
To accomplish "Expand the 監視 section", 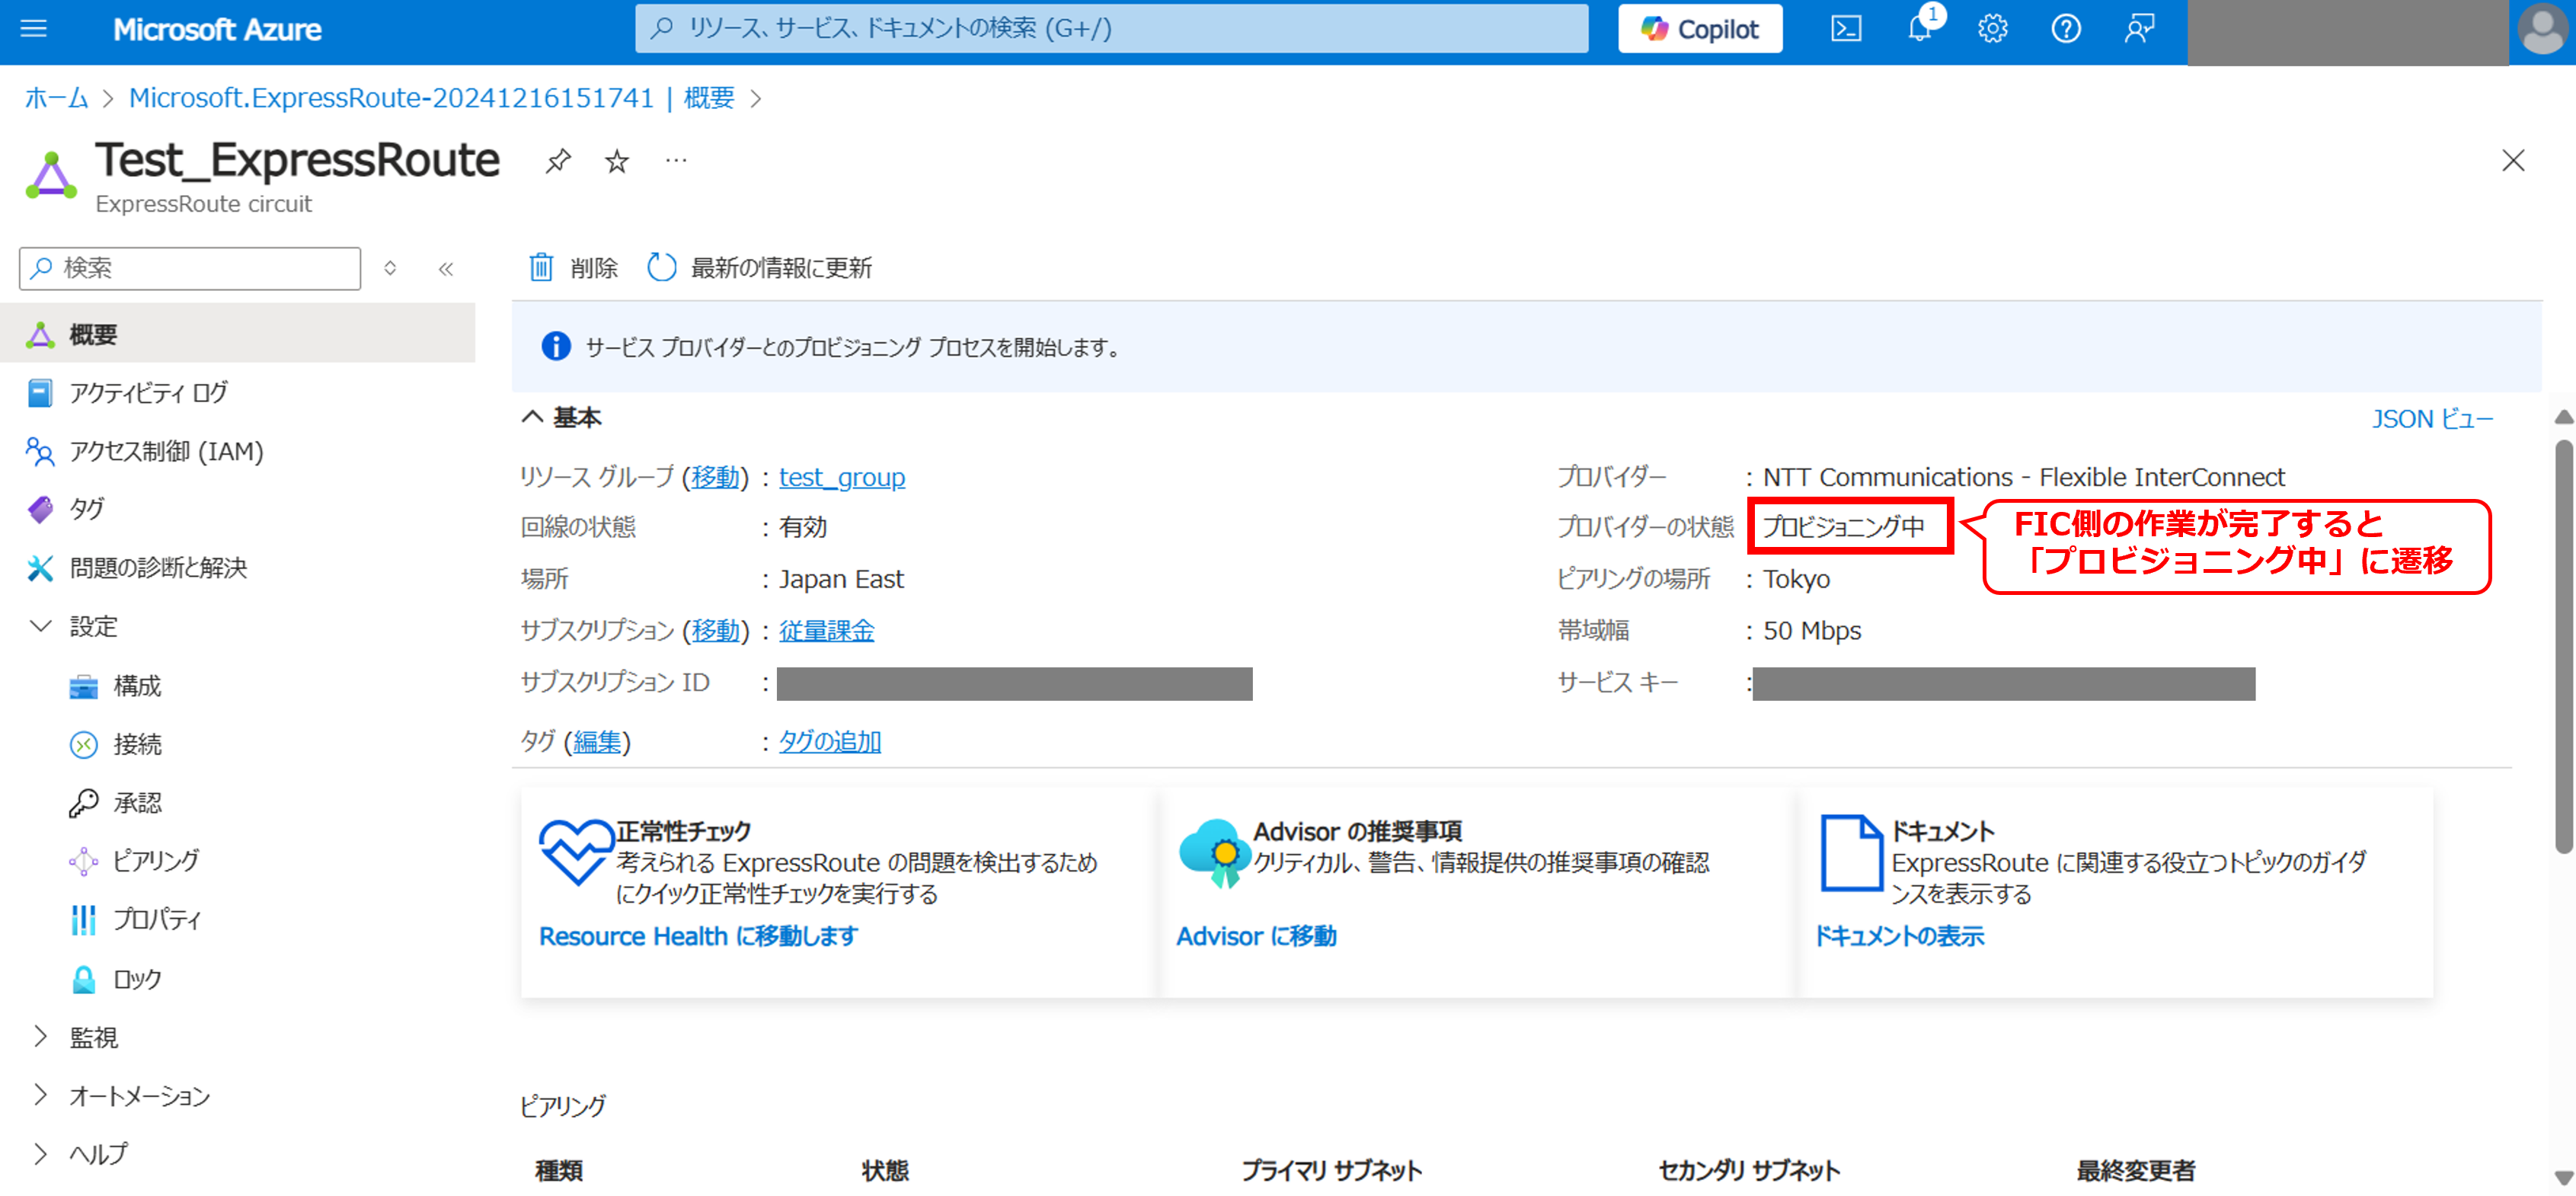I will pos(41,1037).
